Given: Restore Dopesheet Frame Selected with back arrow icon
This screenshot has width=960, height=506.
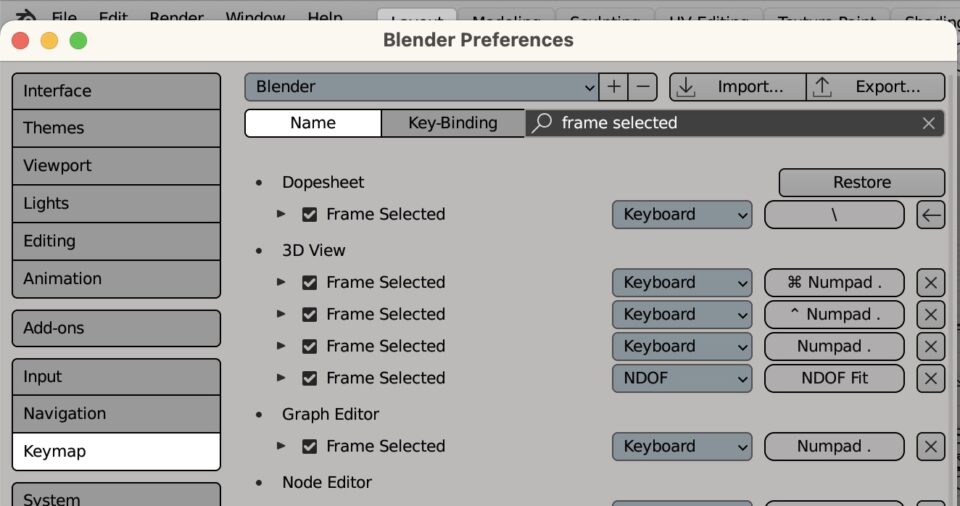Looking at the screenshot, I should [x=931, y=214].
